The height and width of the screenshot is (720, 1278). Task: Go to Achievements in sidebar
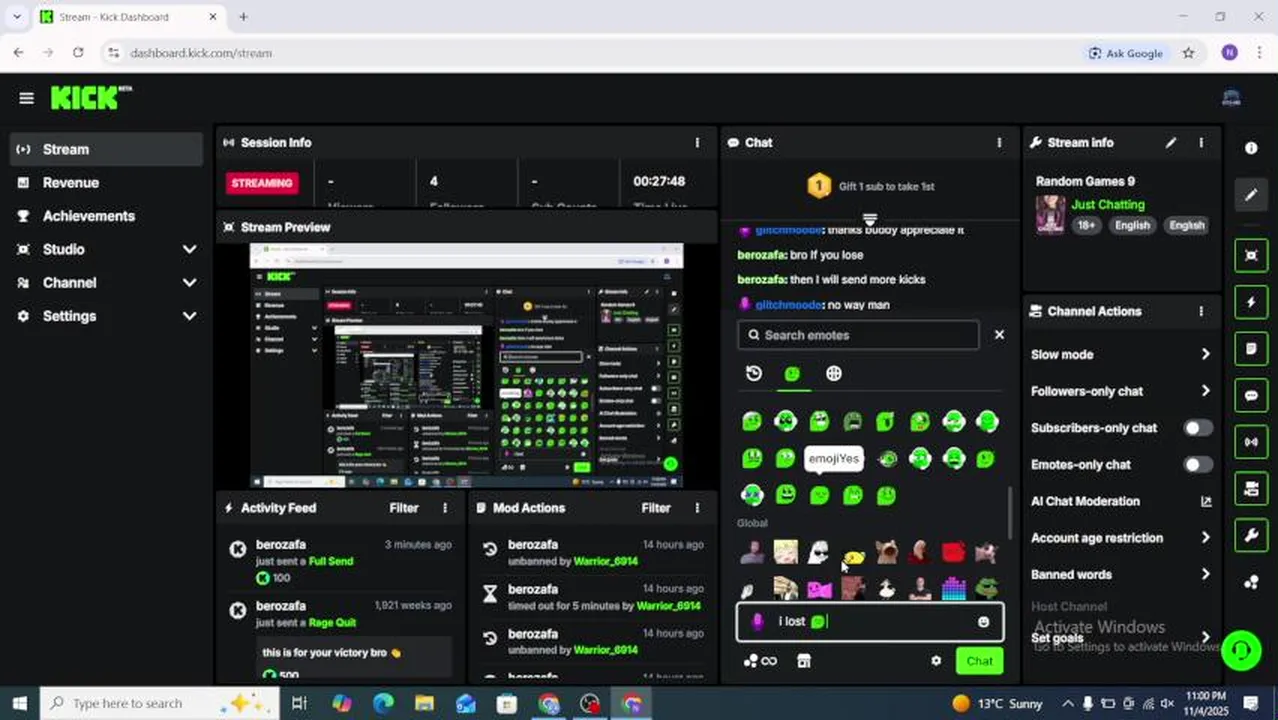[x=105, y=216]
